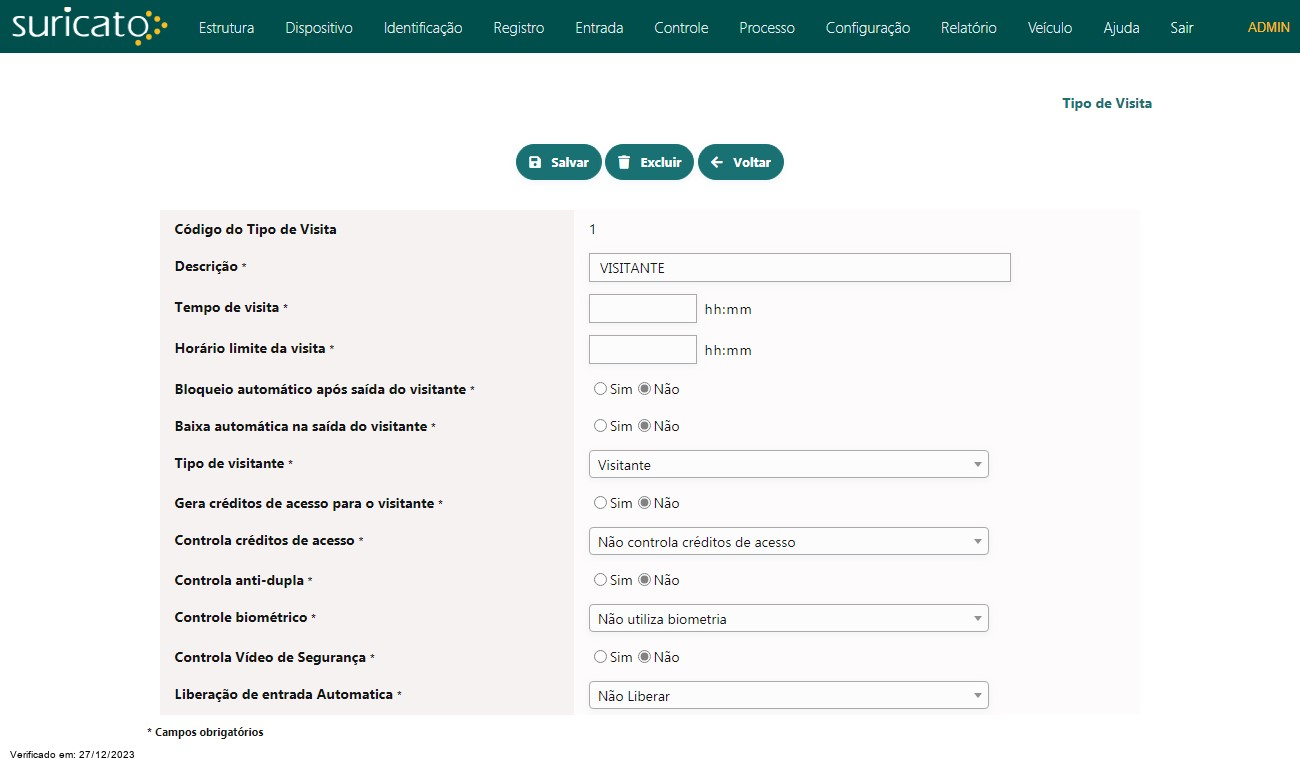
Task: Click the Código do Tipo de Visita label
Action: [255, 229]
